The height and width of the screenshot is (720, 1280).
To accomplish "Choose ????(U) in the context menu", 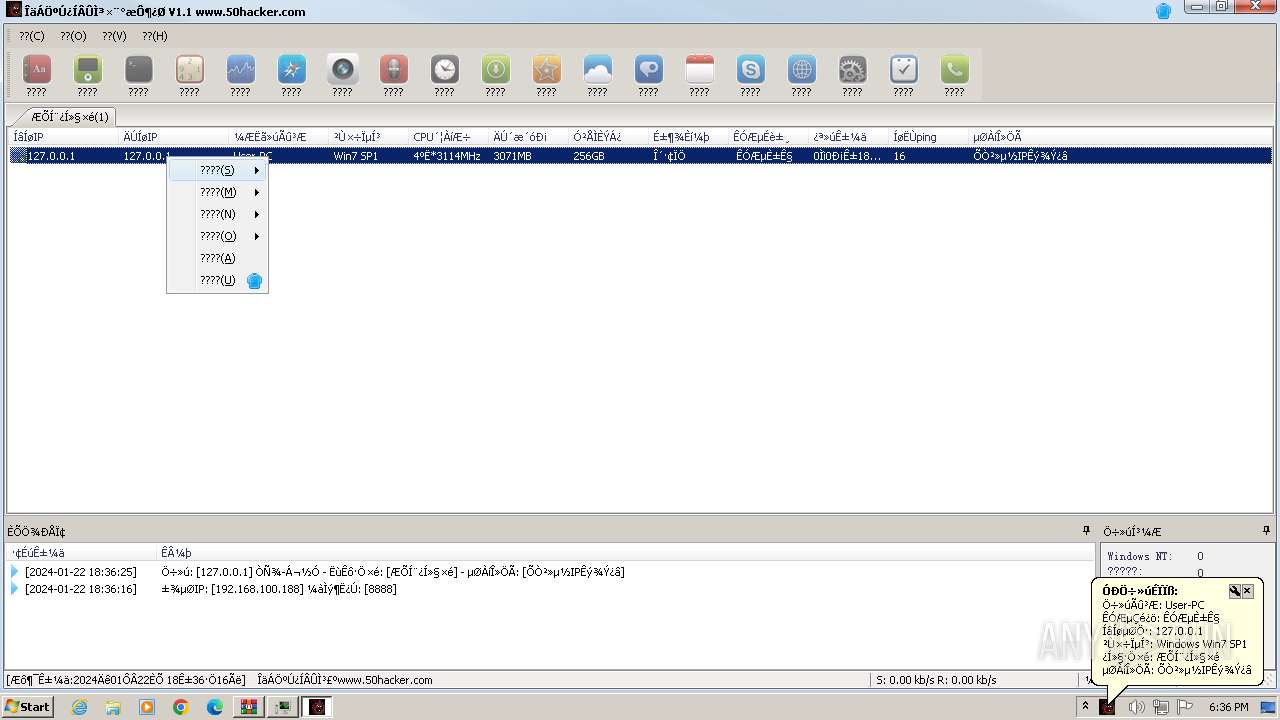I will 218,280.
